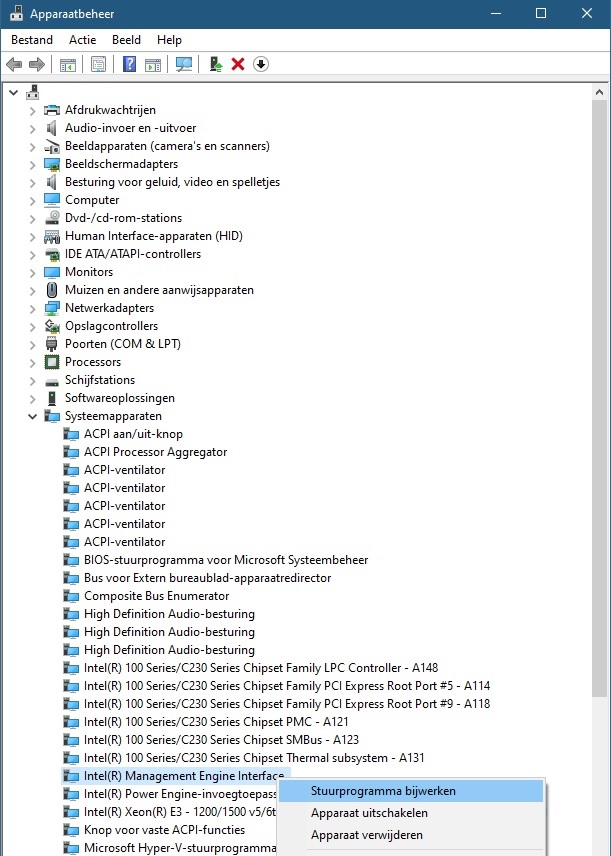Select Intel(R) Power Engine-invoegtoepassing device
The image size is (611, 856).
[180, 794]
